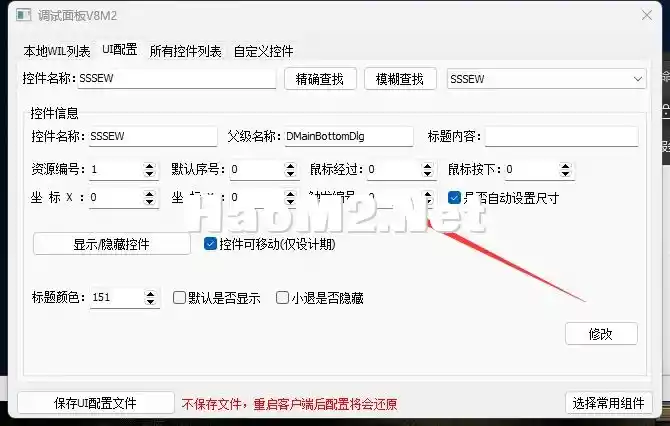Click the 资源编号 value field

[115, 170]
